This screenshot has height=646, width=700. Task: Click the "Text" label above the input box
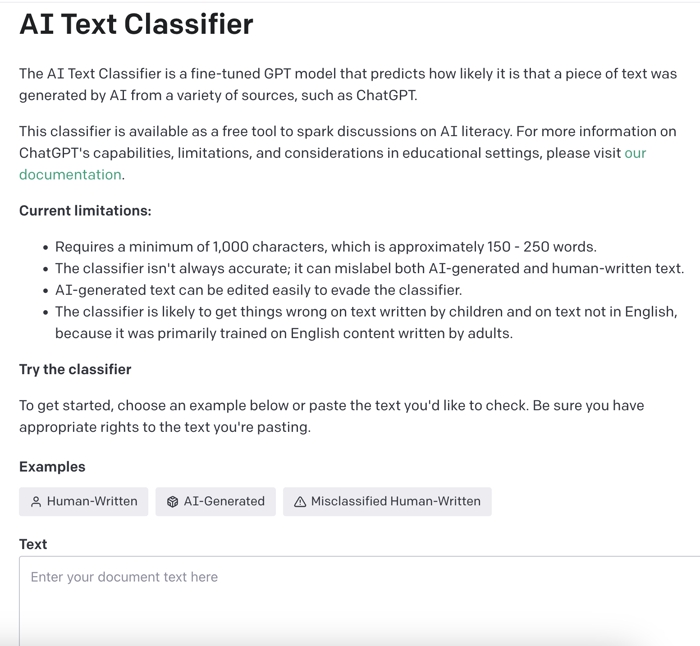click(x=33, y=544)
